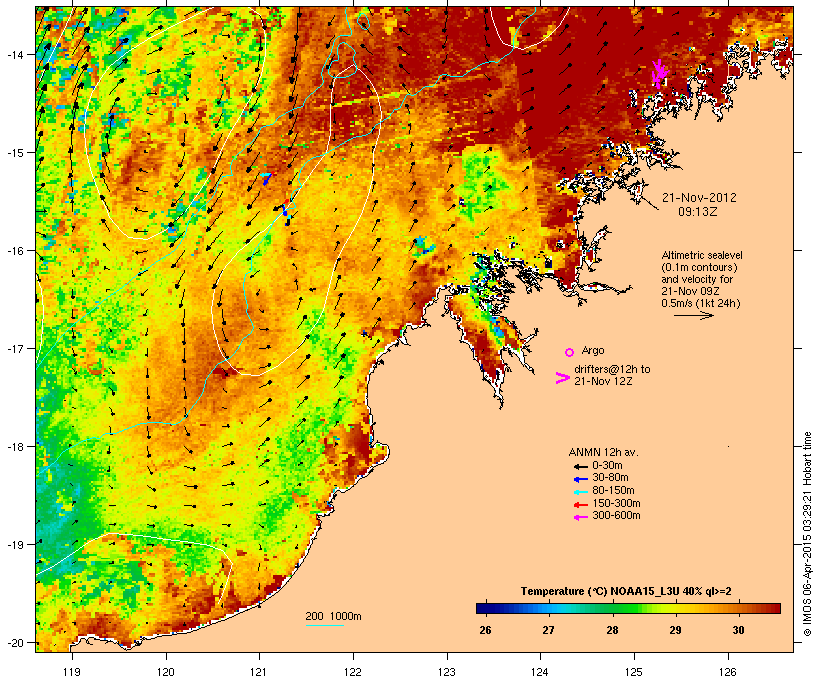Click the longitude axis label '123'
Screen dimensions: 820x680
pos(447,672)
